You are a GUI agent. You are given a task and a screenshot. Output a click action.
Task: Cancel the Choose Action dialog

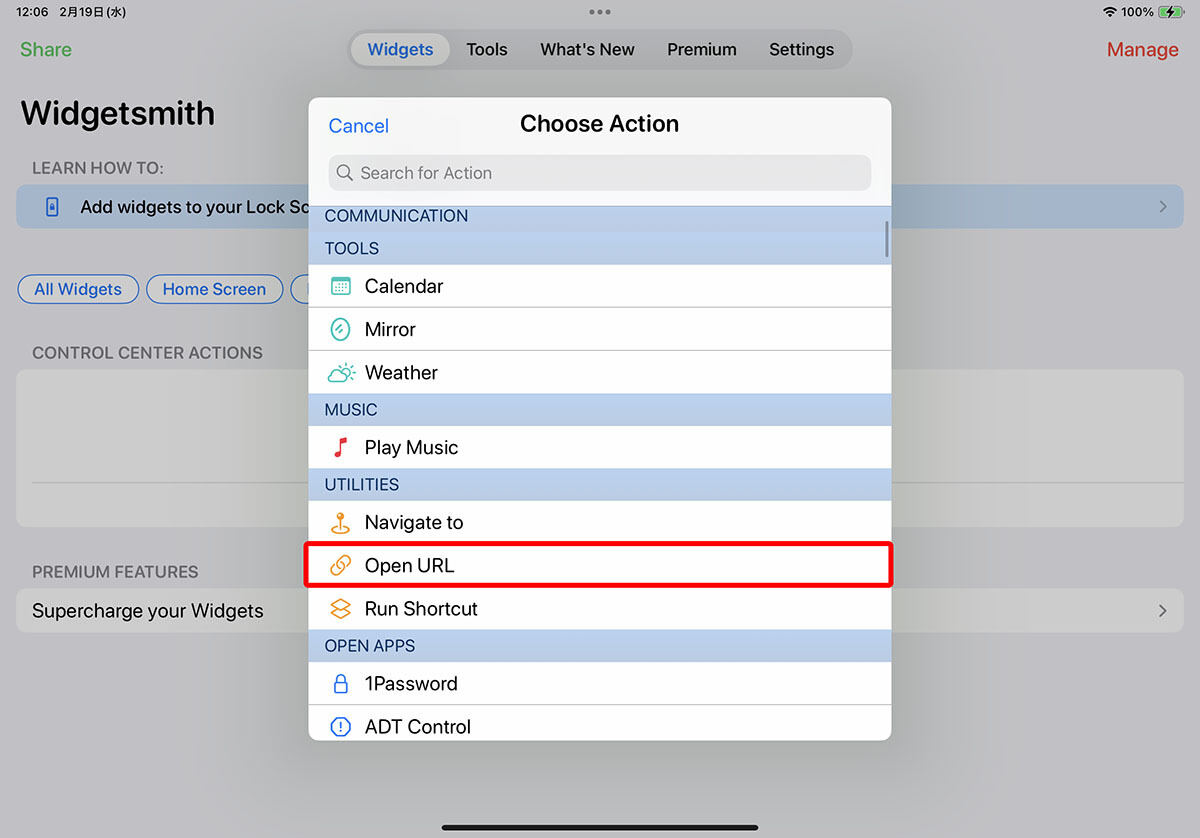tap(358, 126)
